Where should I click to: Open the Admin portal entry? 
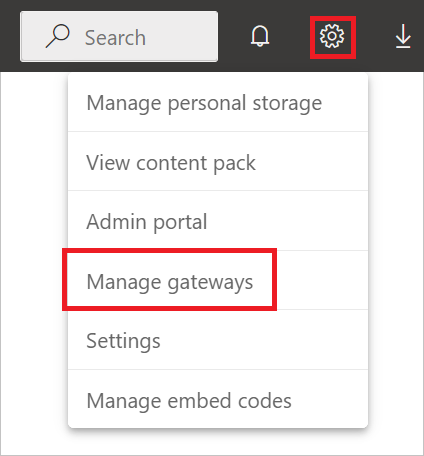(218, 221)
